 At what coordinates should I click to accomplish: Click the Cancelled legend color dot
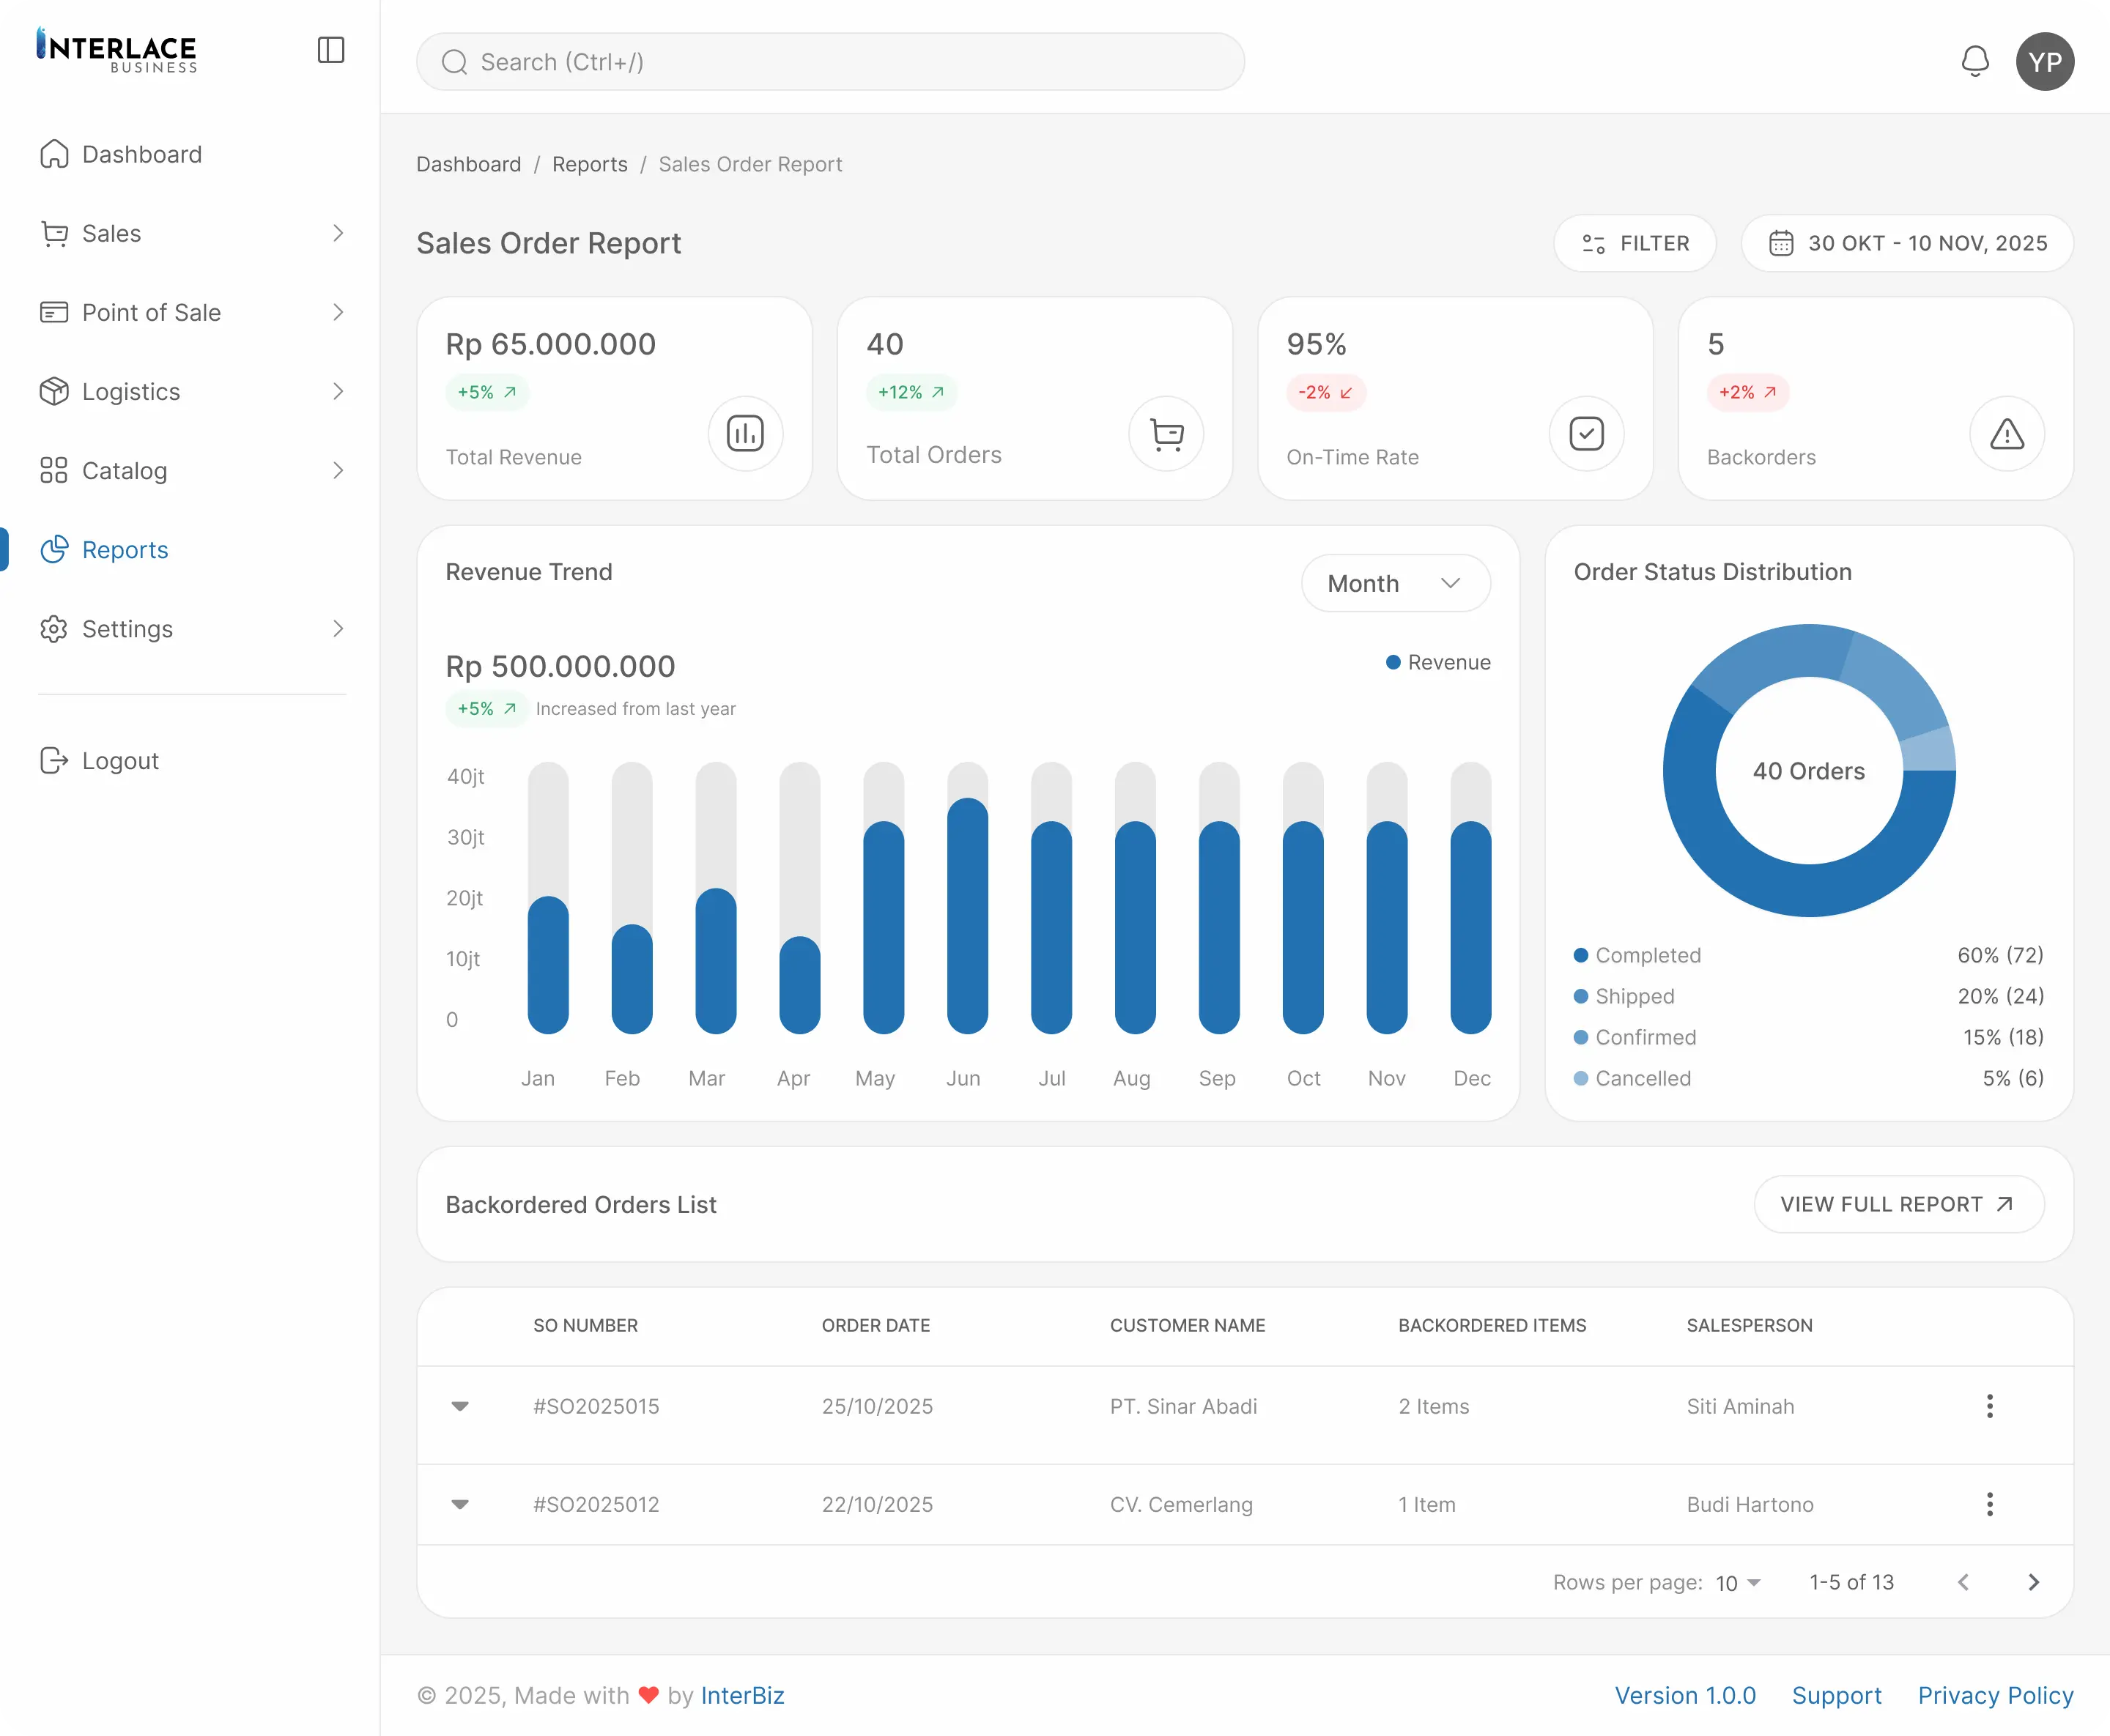tap(1581, 1078)
